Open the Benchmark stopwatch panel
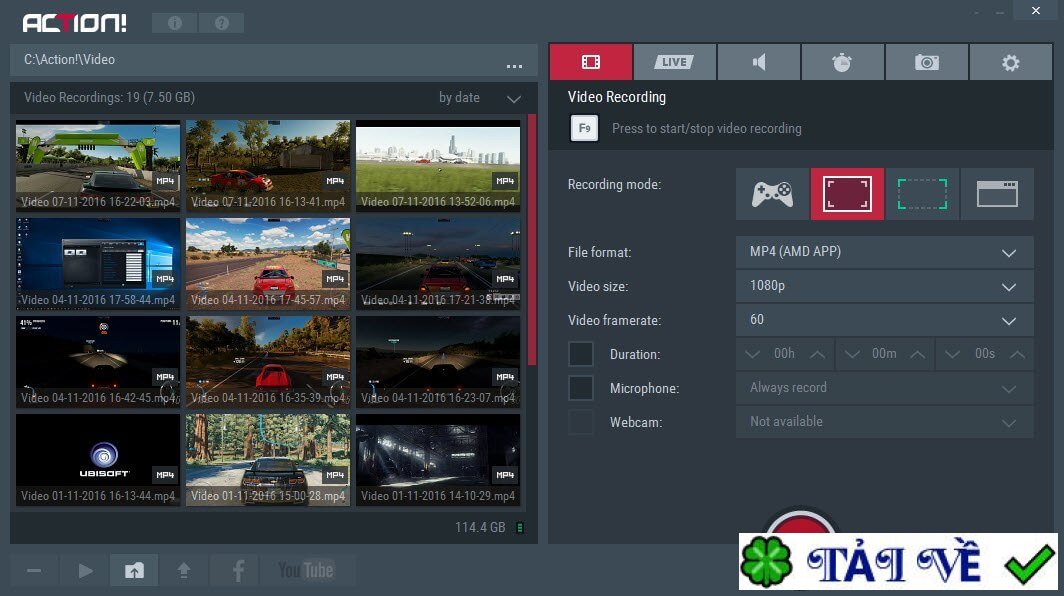The width and height of the screenshot is (1064, 596). pos(843,61)
